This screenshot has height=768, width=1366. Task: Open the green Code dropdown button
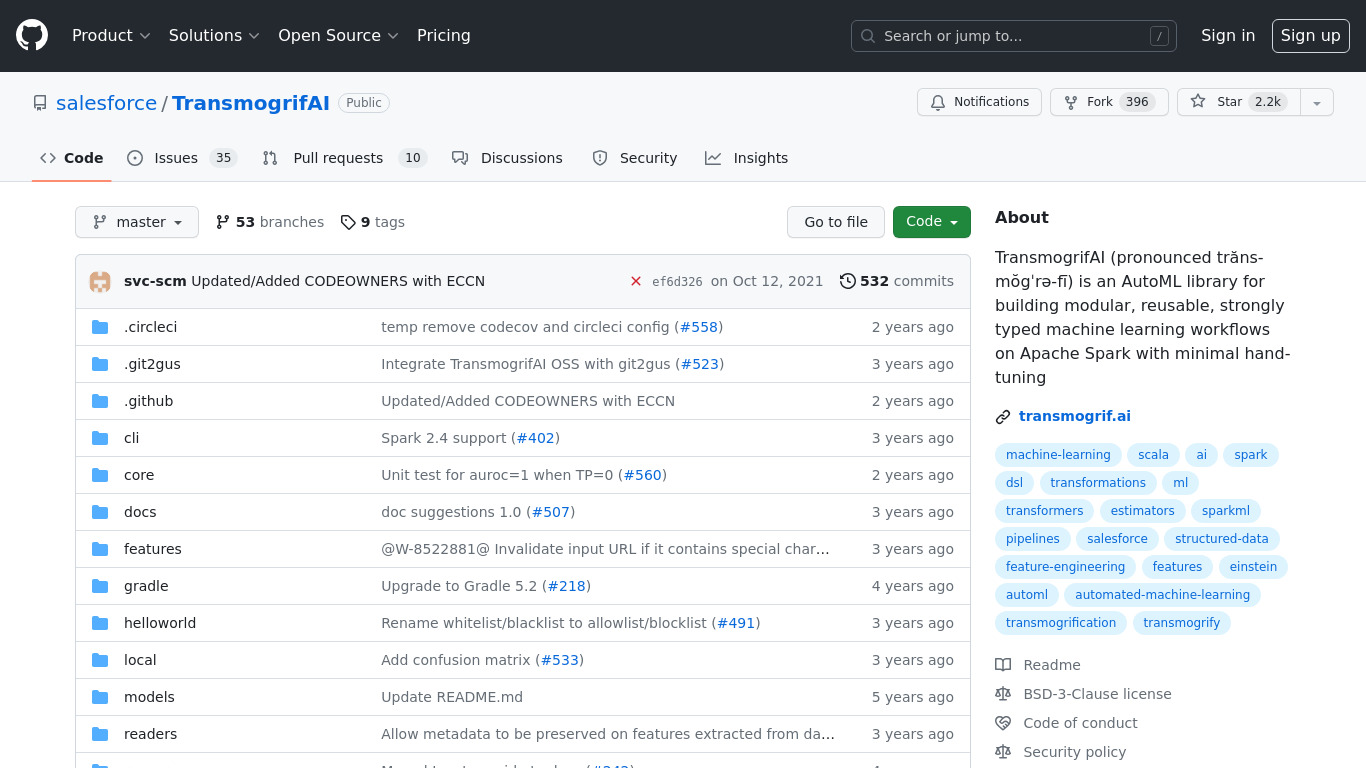(932, 222)
